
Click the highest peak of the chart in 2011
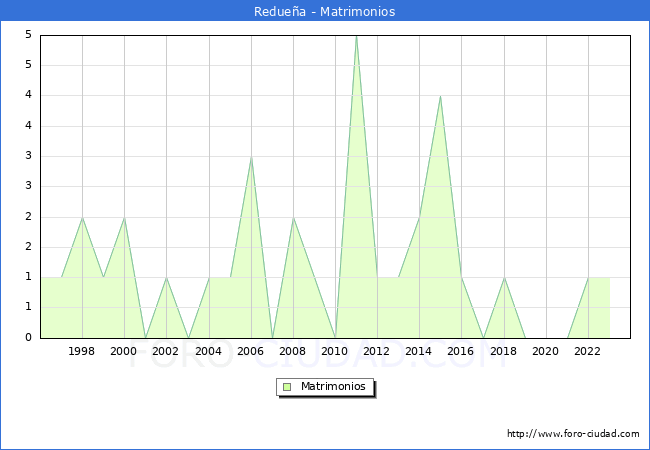point(356,37)
